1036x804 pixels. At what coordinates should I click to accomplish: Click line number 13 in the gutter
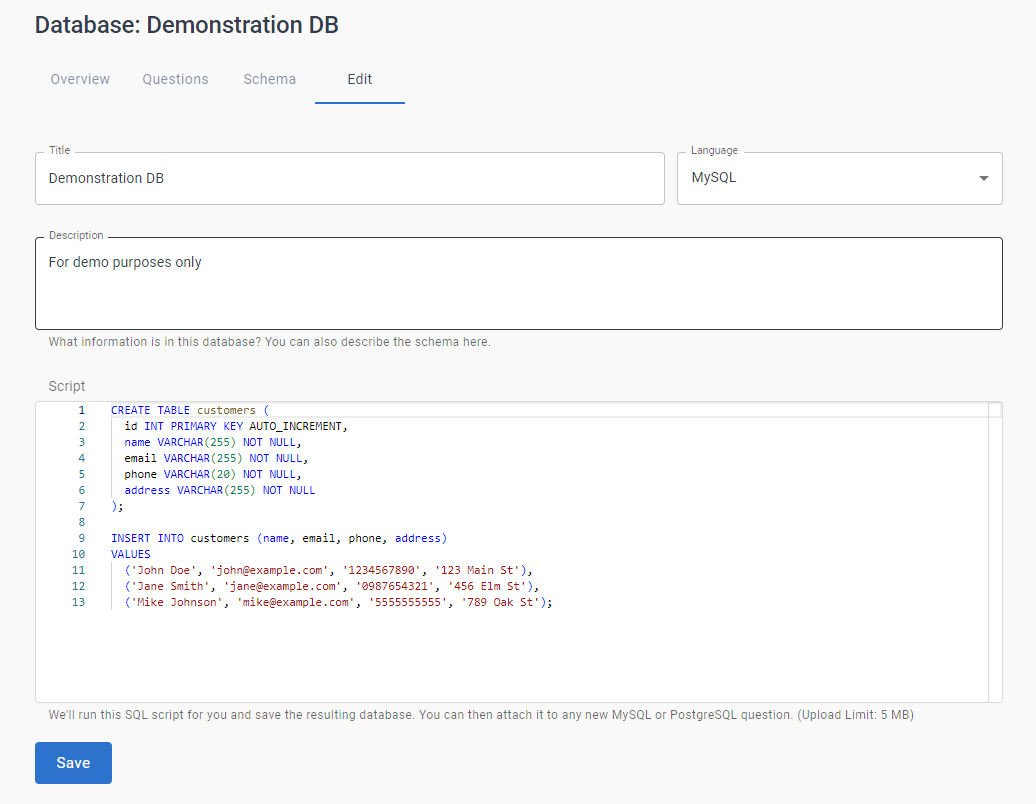click(x=79, y=602)
